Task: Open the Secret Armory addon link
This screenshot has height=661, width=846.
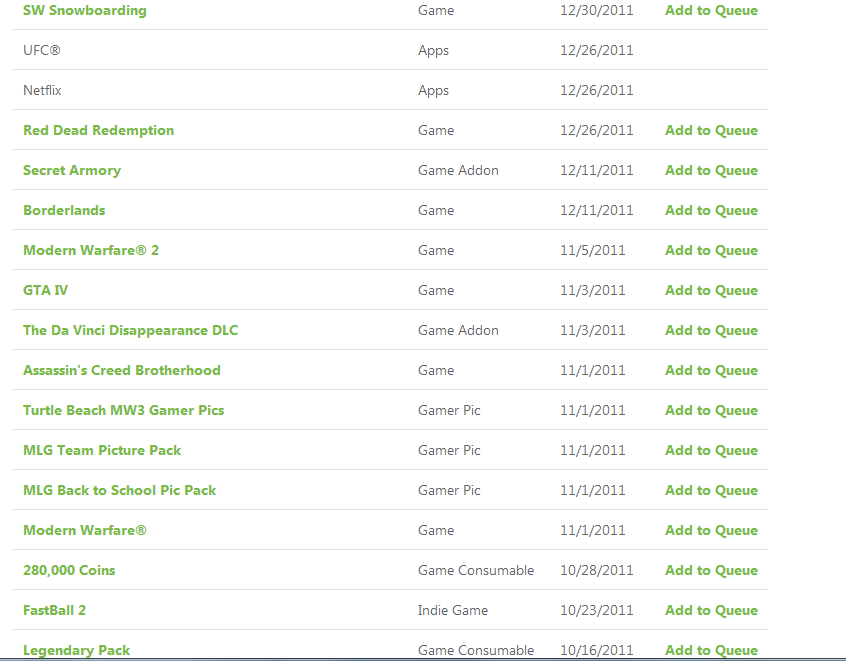Action: point(72,171)
